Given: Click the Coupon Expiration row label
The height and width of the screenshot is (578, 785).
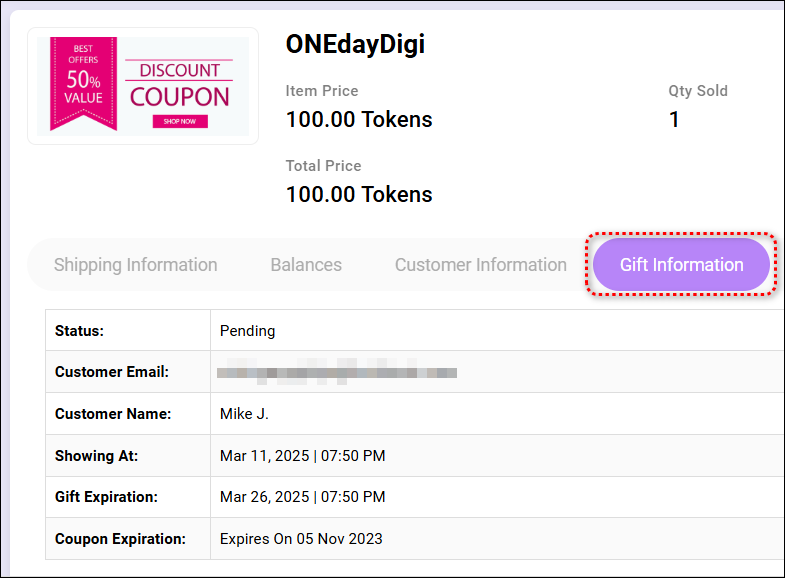Looking at the screenshot, I should [120, 539].
